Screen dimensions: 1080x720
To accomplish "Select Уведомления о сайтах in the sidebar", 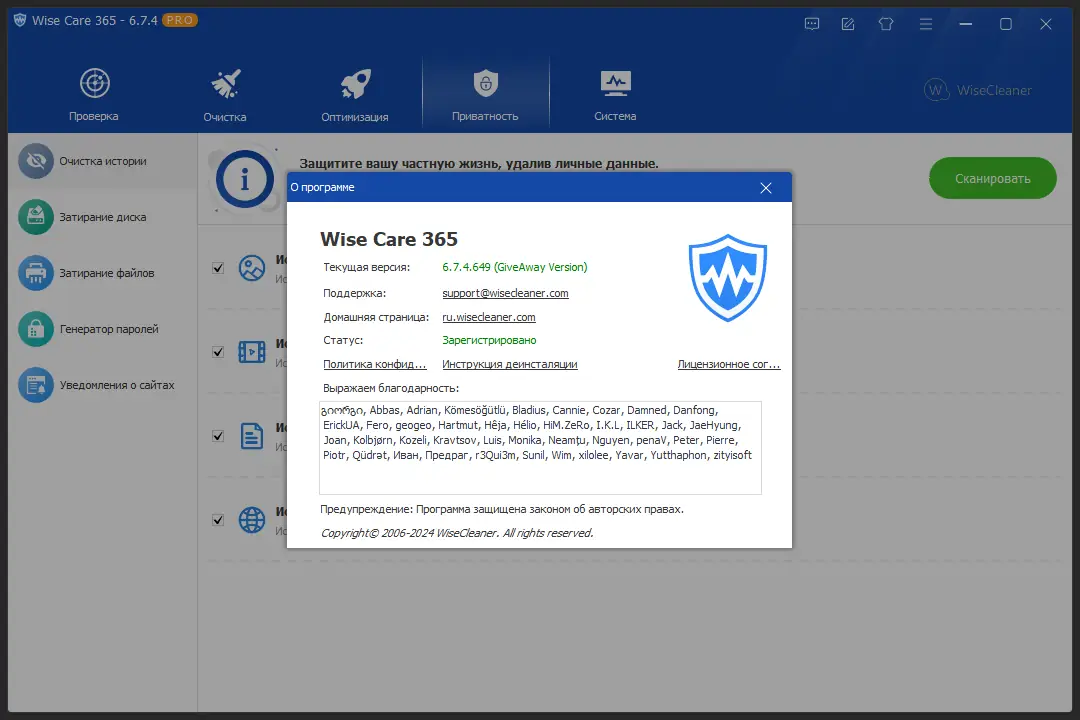I will pos(103,385).
